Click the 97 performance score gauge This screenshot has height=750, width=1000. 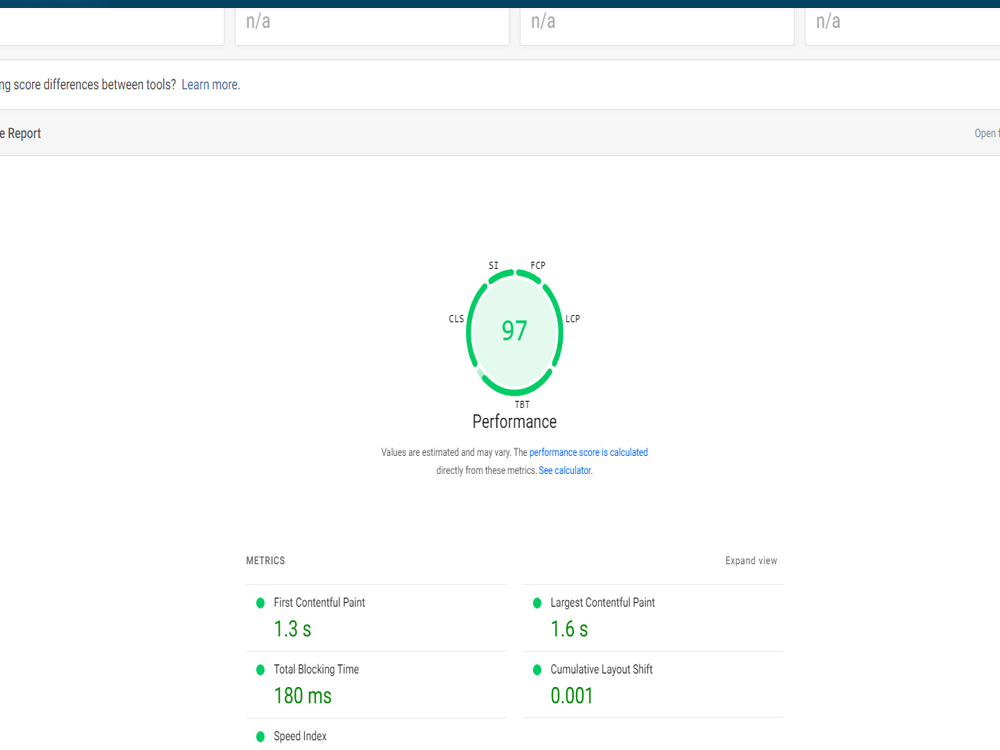click(514, 331)
